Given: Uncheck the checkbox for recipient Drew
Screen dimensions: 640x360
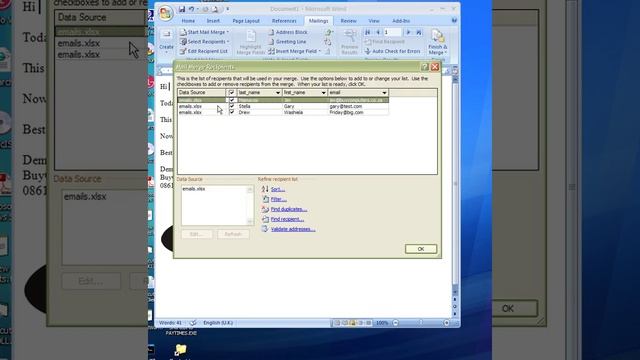Looking at the screenshot, I should coord(232,112).
